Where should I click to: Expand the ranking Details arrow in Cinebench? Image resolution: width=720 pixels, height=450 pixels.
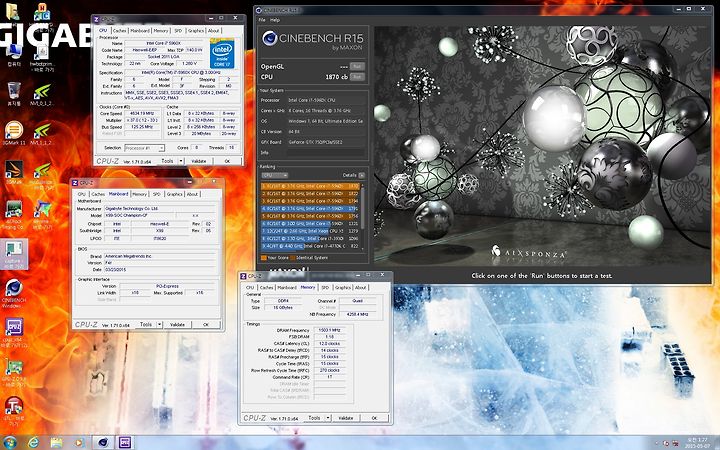[362, 175]
